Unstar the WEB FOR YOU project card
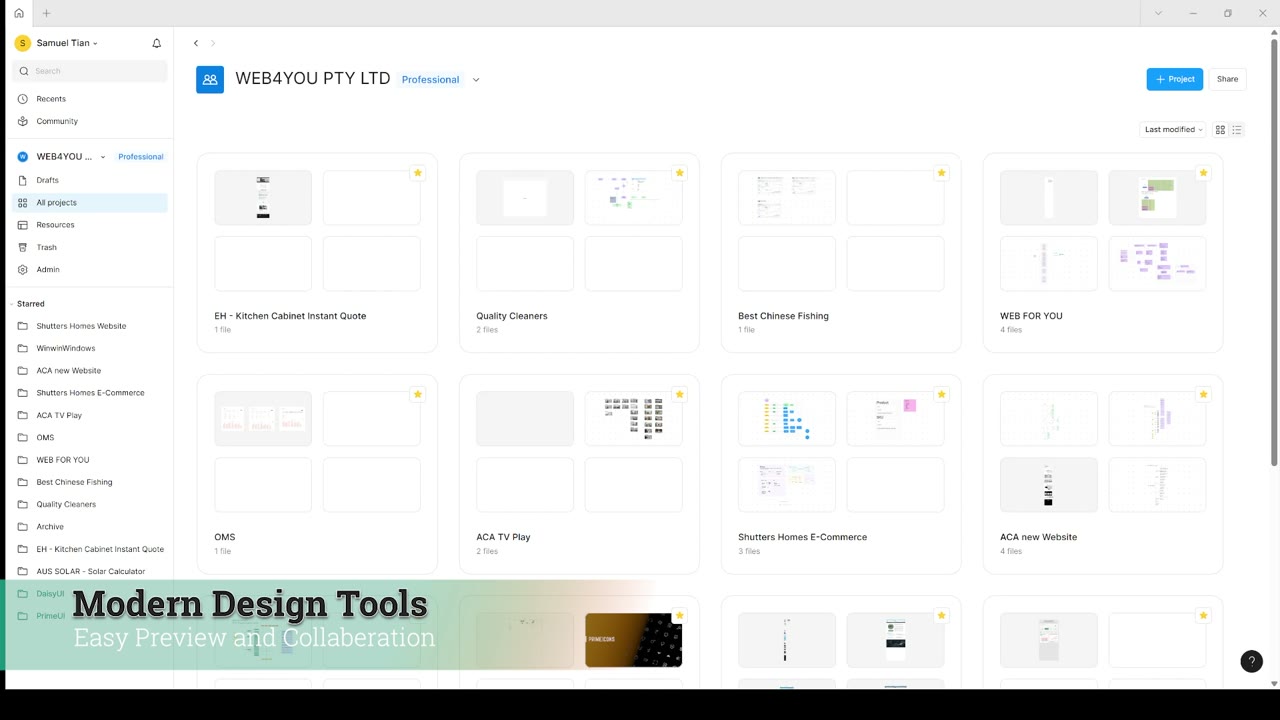The image size is (1280, 720). [x=1203, y=173]
